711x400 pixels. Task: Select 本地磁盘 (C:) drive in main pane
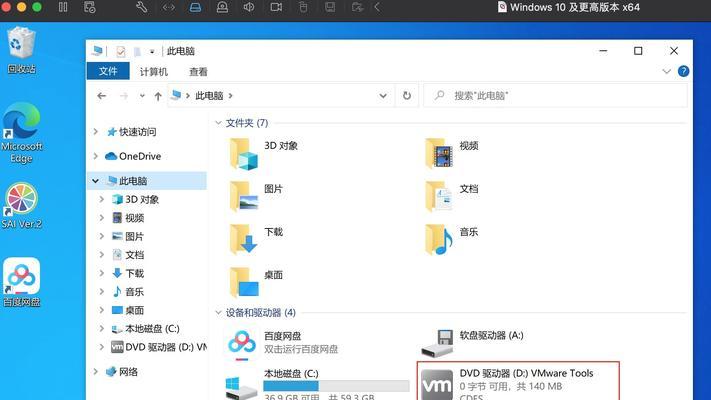[x=317, y=384]
